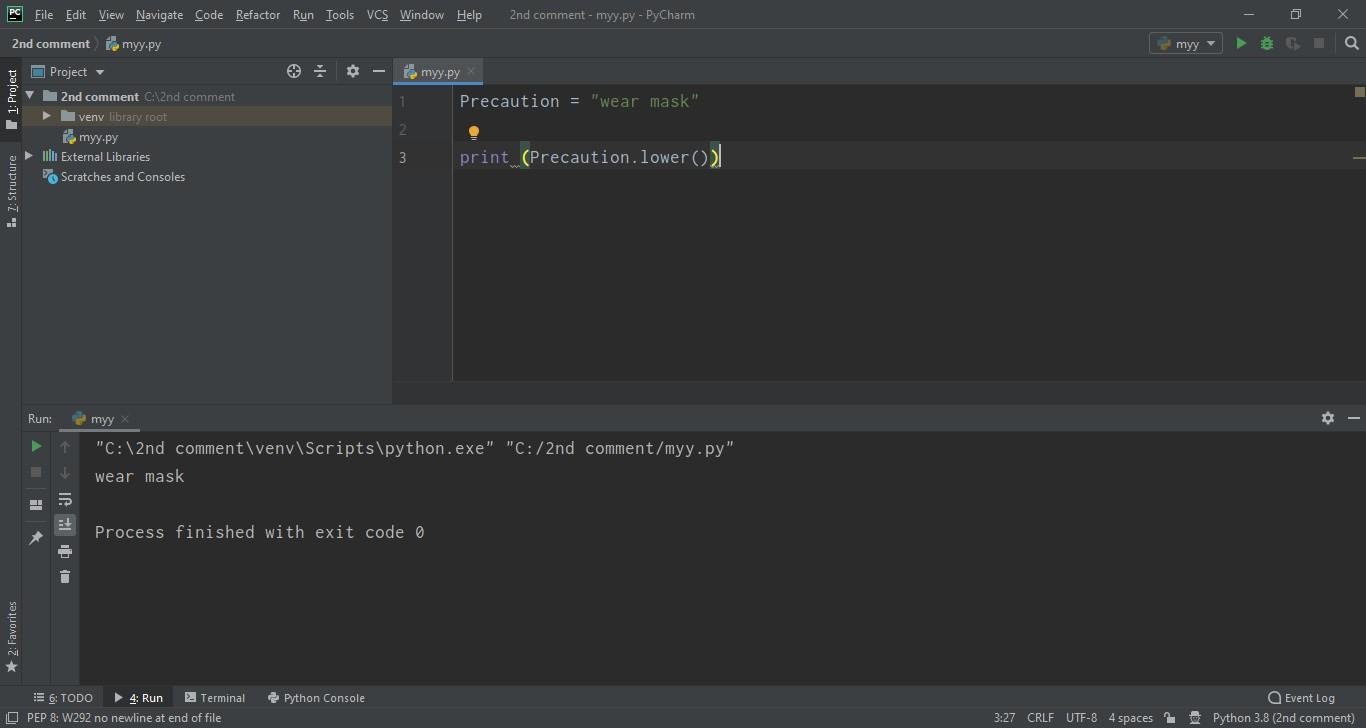The height and width of the screenshot is (728, 1366).
Task: Click the Python 3.8 interpreter status widget
Action: tap(1283, 718)
